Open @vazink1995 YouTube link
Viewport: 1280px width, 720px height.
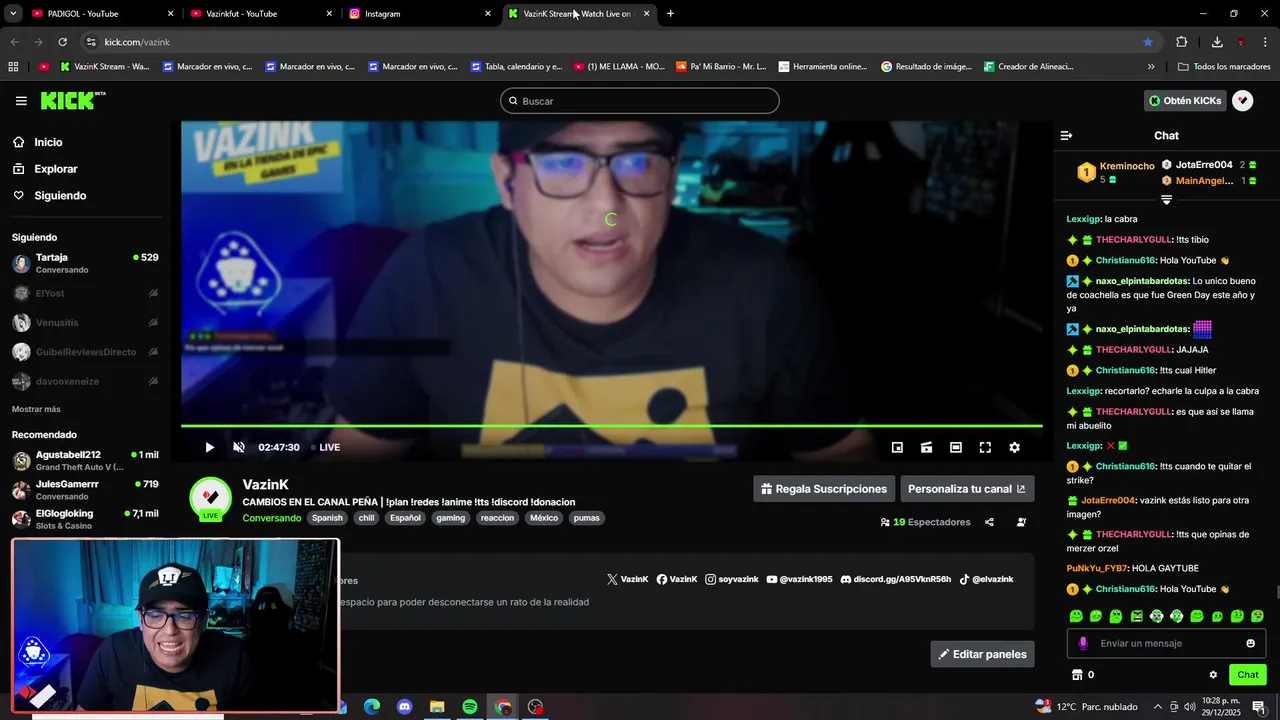[799, 579]
